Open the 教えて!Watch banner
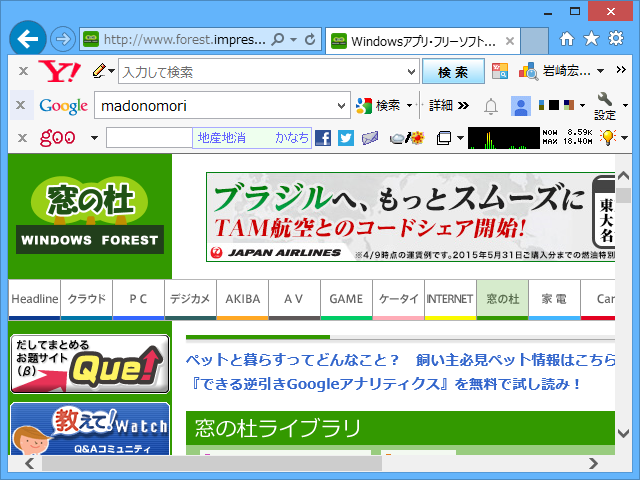Viewport: 640px width, 480px height. (x=90, y=429)
